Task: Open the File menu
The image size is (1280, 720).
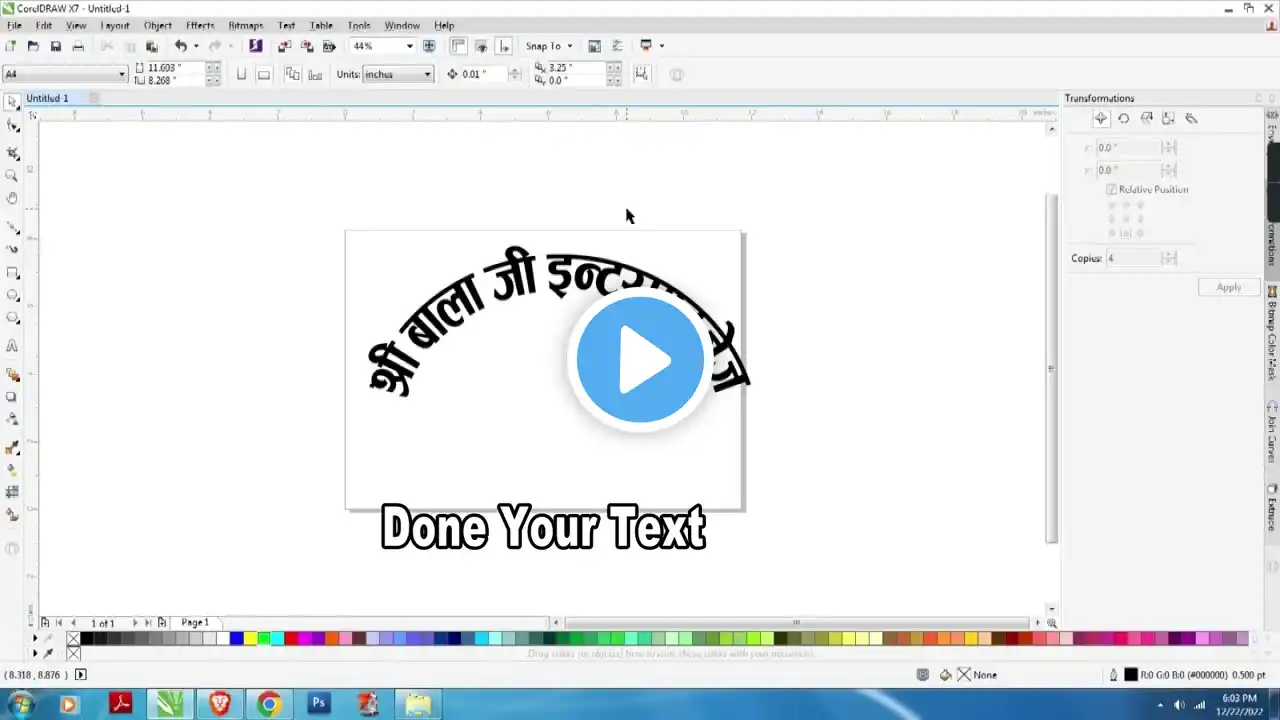Action: [x=14, y=25]
